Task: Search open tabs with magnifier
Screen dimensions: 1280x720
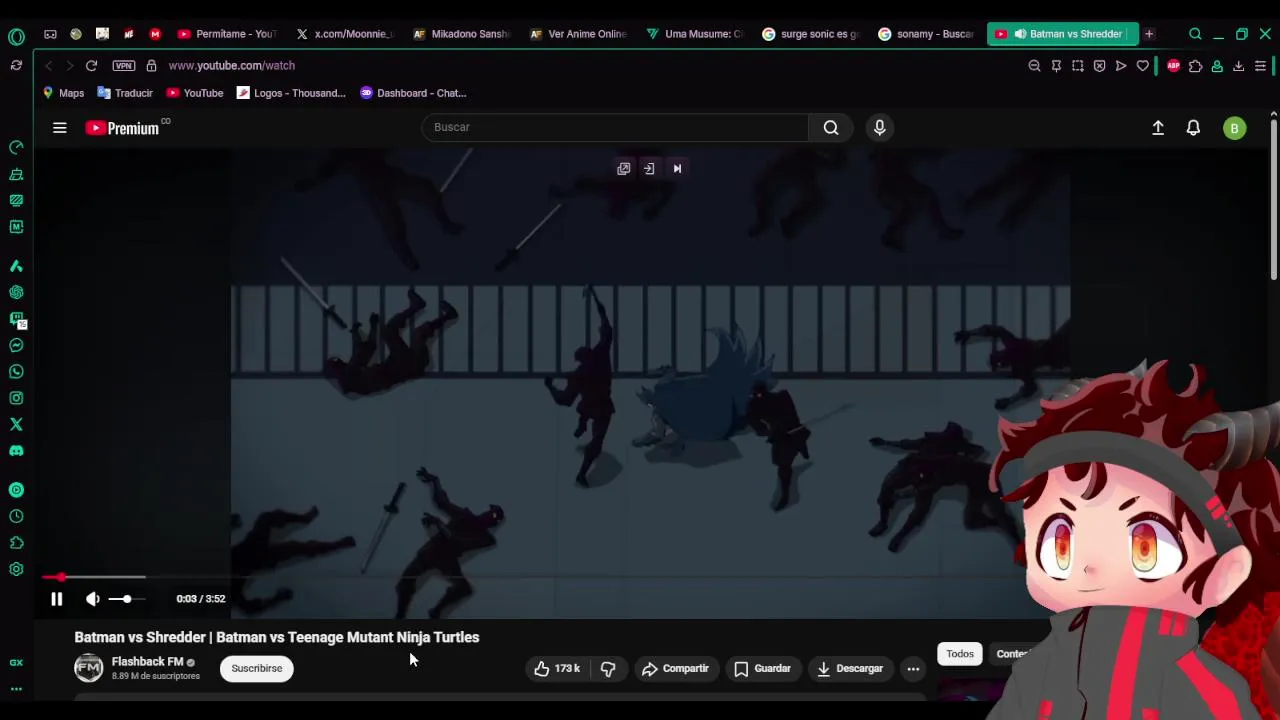Action: 1195,34
